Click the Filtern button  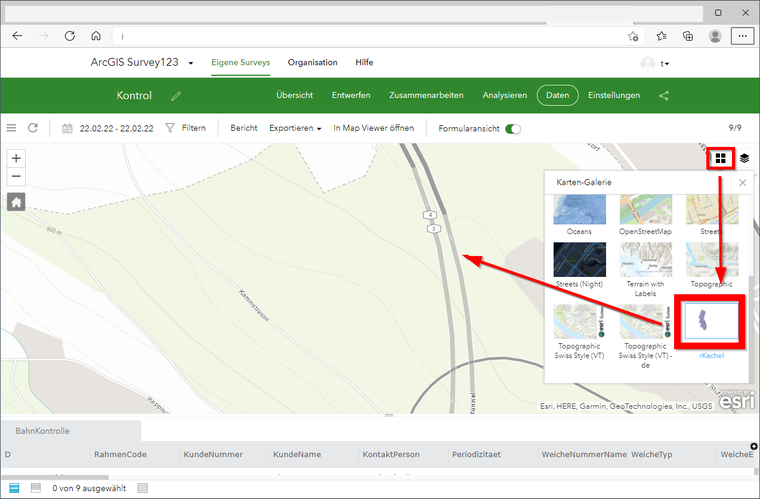click(186, 128)
